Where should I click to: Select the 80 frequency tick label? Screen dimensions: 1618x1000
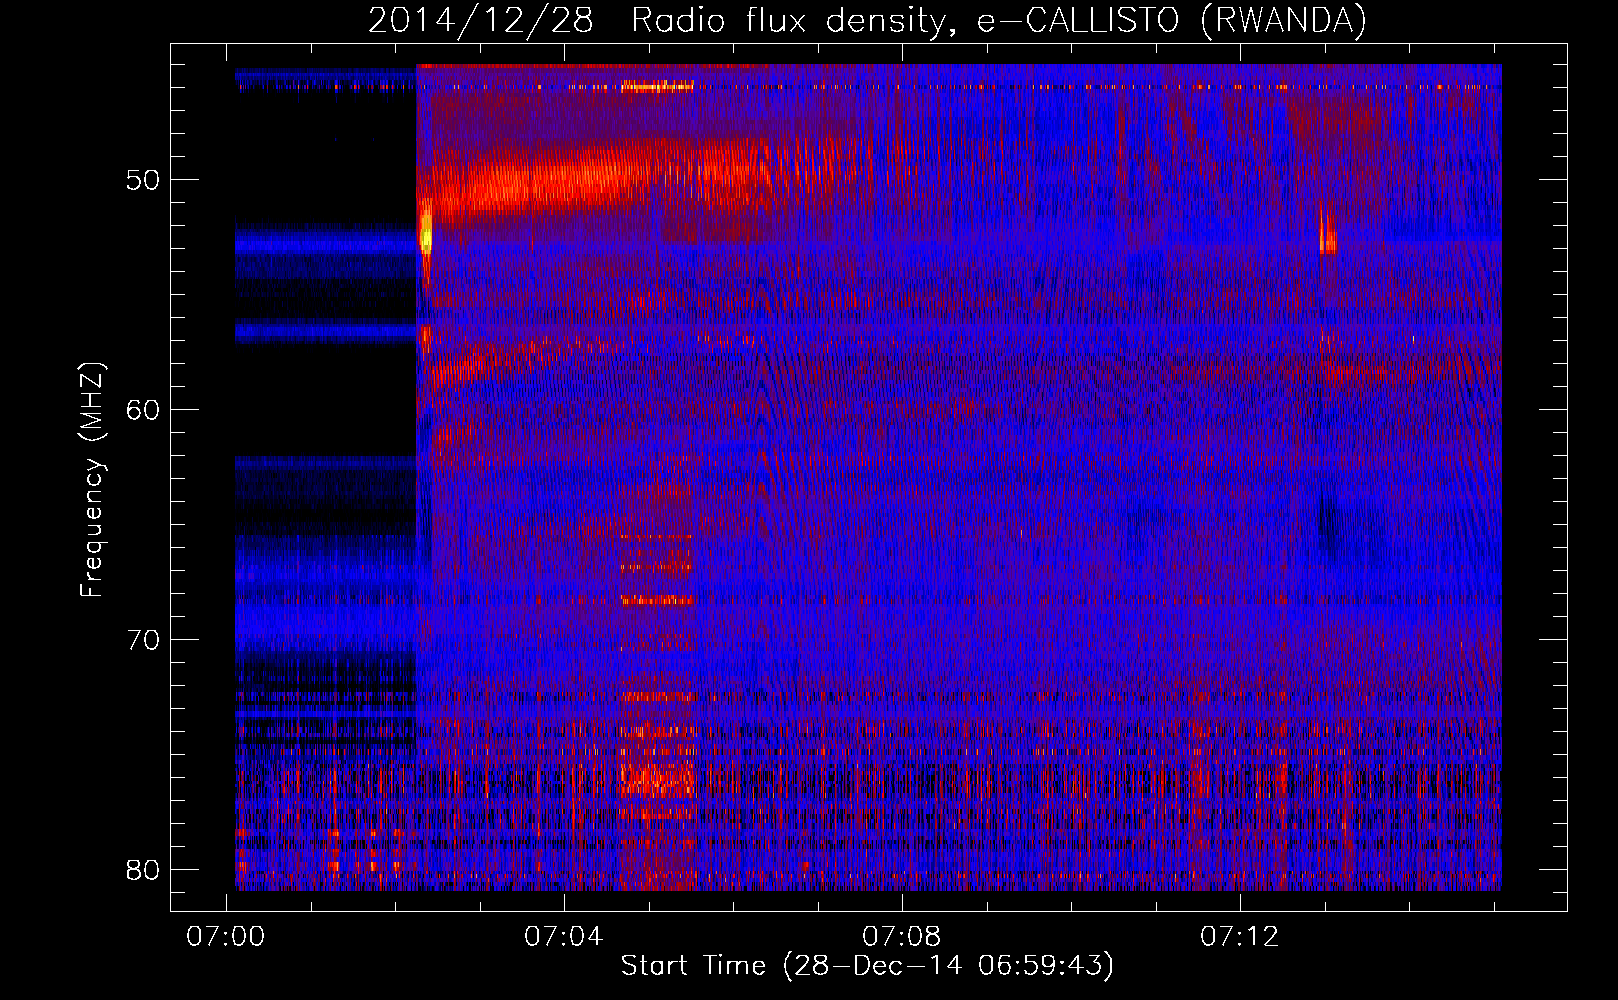pyautogui.click(x=143, y=870)
